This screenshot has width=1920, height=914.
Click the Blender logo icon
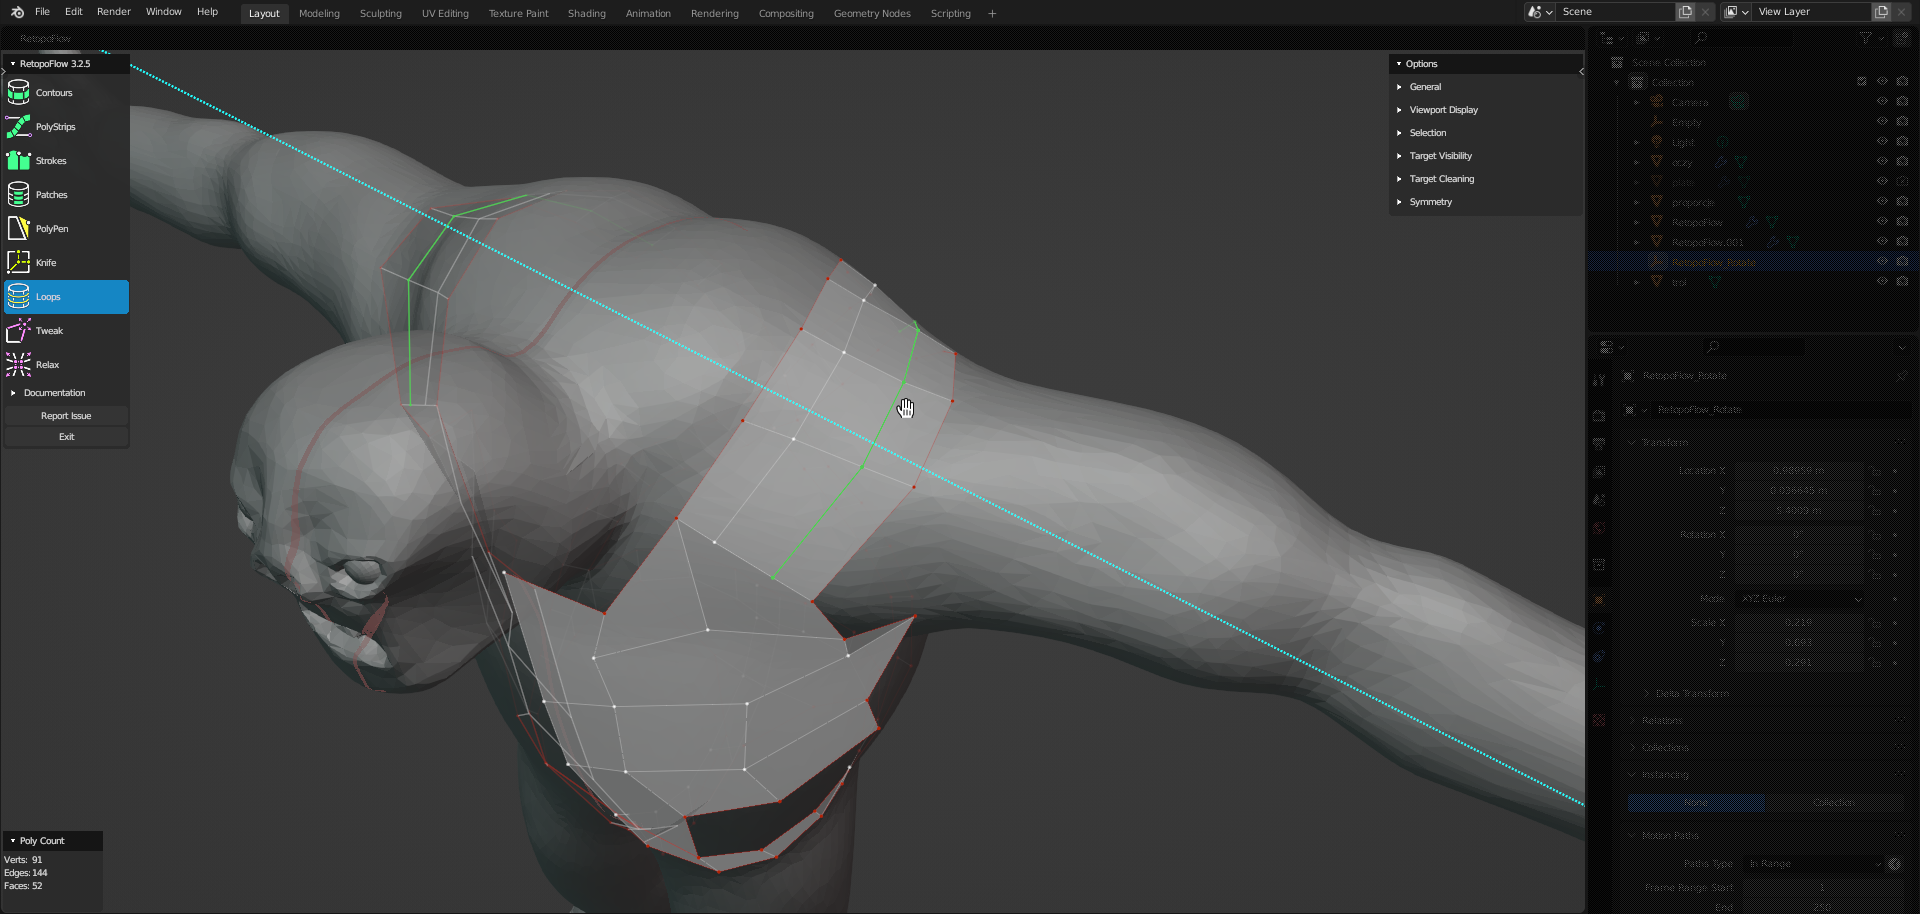point(17,12)
